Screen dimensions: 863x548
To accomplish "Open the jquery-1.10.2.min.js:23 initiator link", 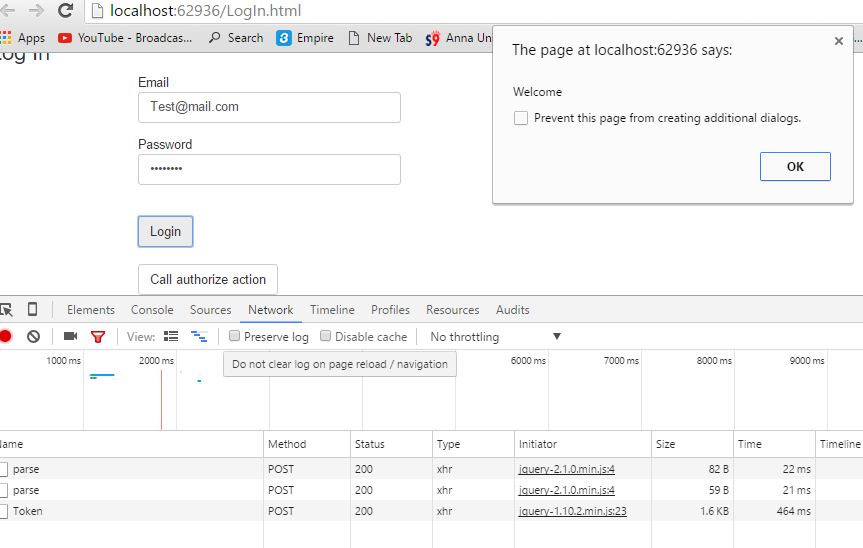I will pyautogui.click(x=573, y=511).
